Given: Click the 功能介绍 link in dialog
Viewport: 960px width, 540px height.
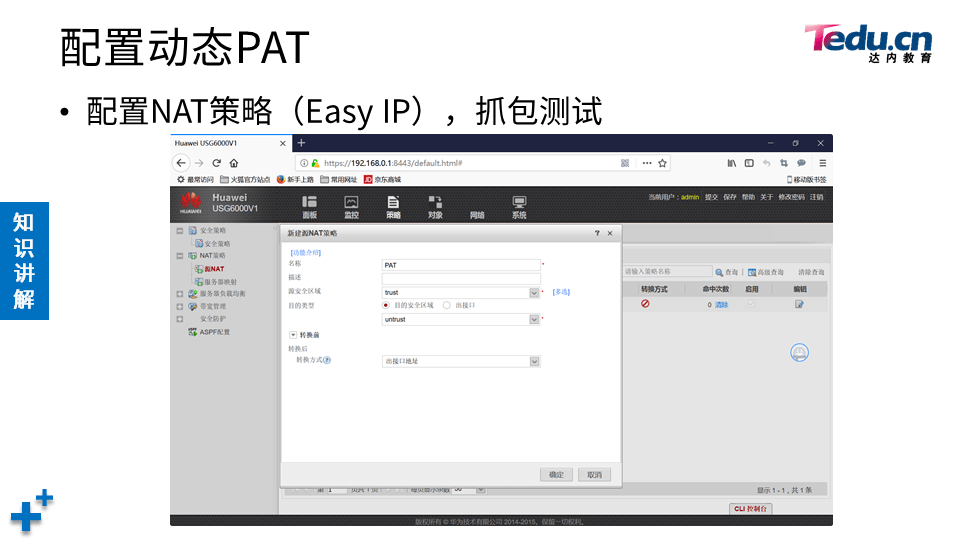Looking at the screenshot, I should 306,252.
